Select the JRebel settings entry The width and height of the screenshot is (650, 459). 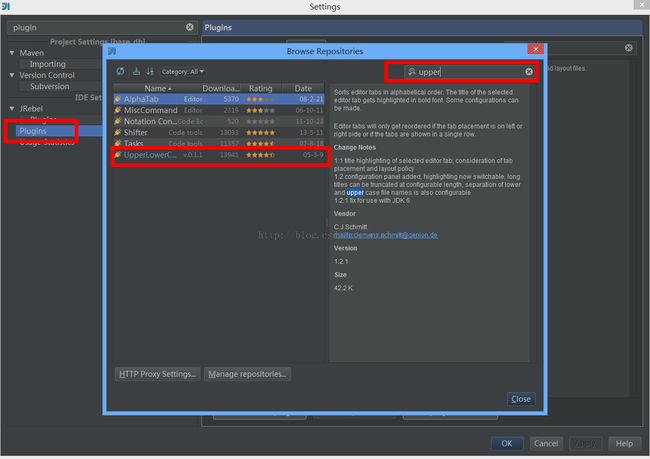[31, 109]
